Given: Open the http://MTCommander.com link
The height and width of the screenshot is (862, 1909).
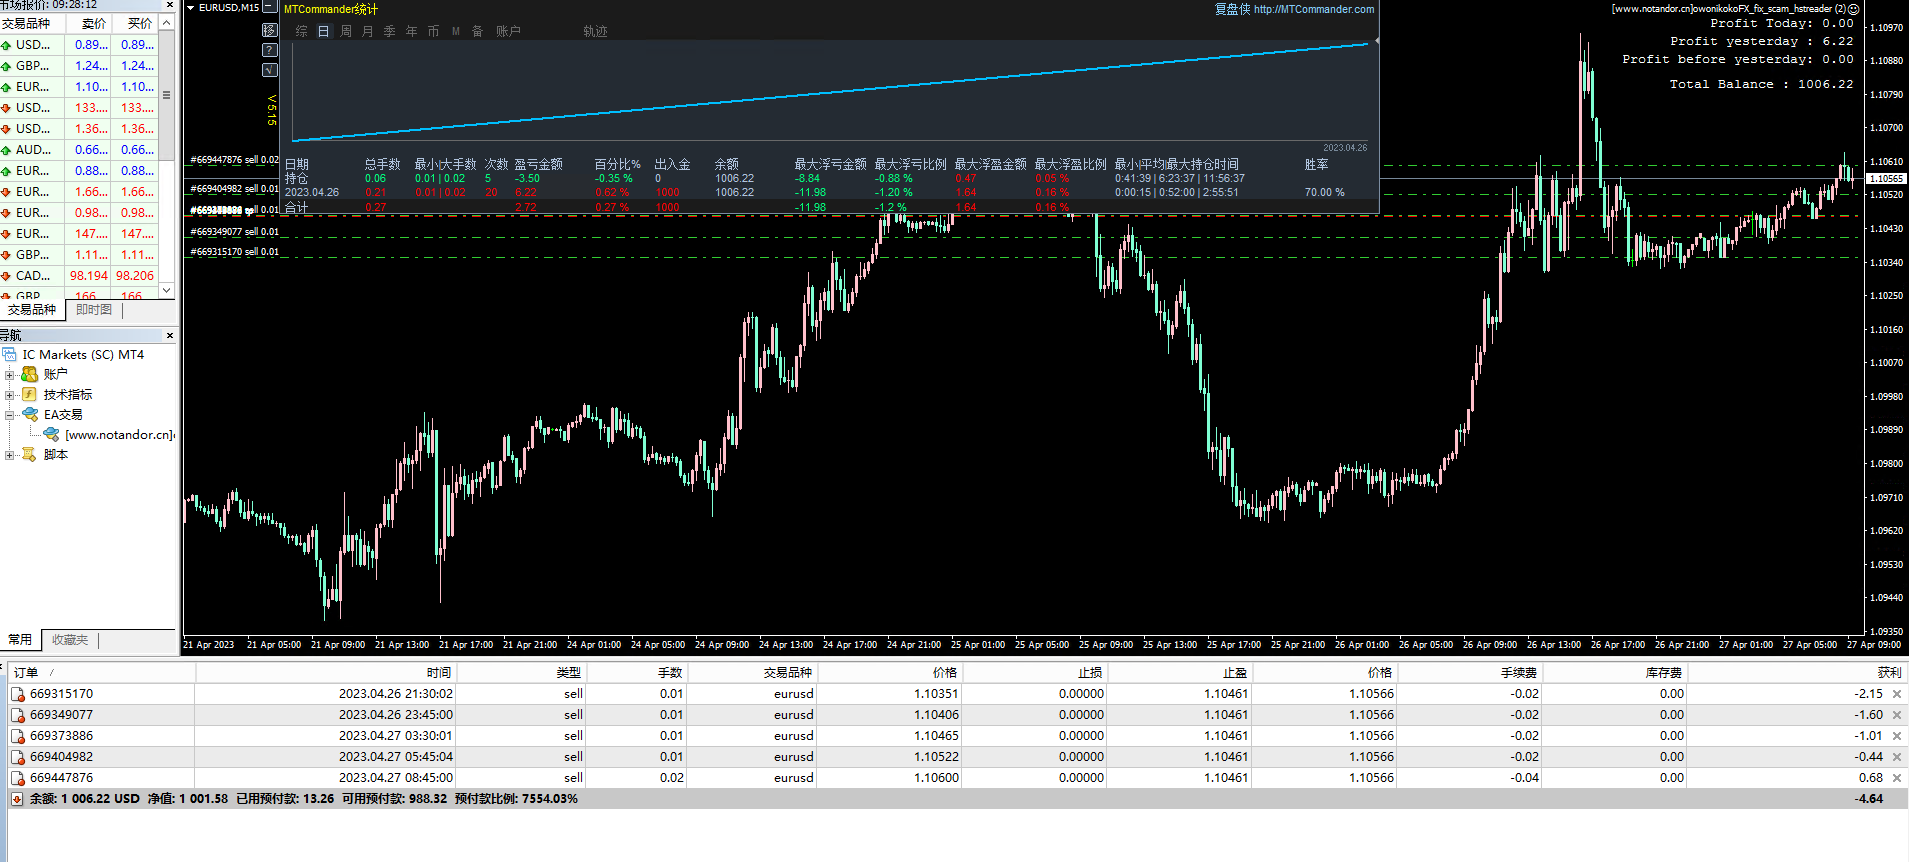Looking at the screenshot, I should coord(1314,9).
